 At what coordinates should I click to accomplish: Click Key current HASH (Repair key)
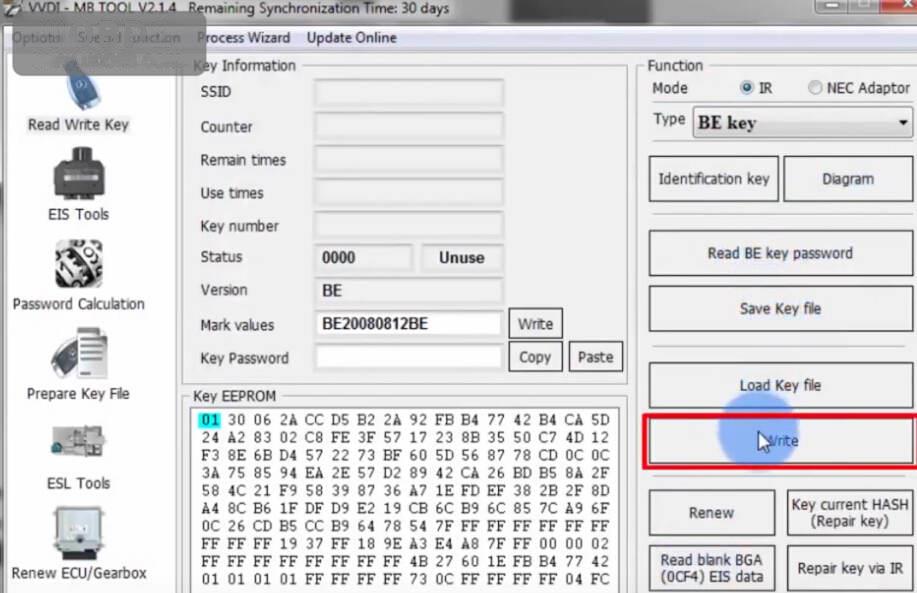tap(850, 513)
